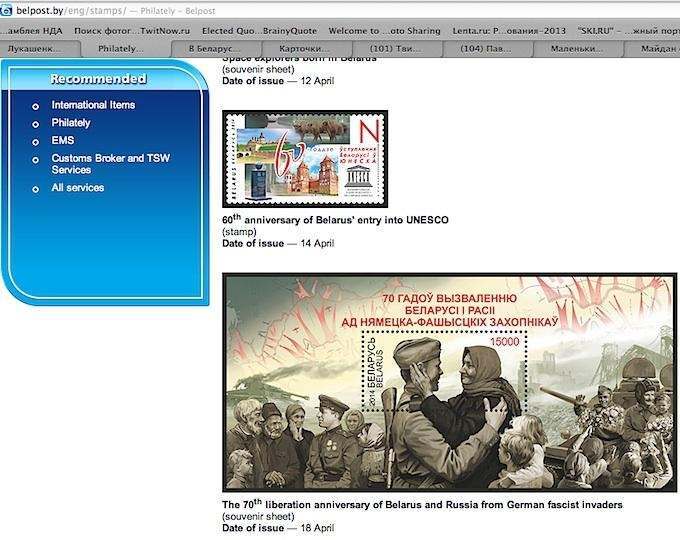The height and width of the screenshot is (540, 680).
Task: Go to the EMS service page
Action: tap(63, 141)
